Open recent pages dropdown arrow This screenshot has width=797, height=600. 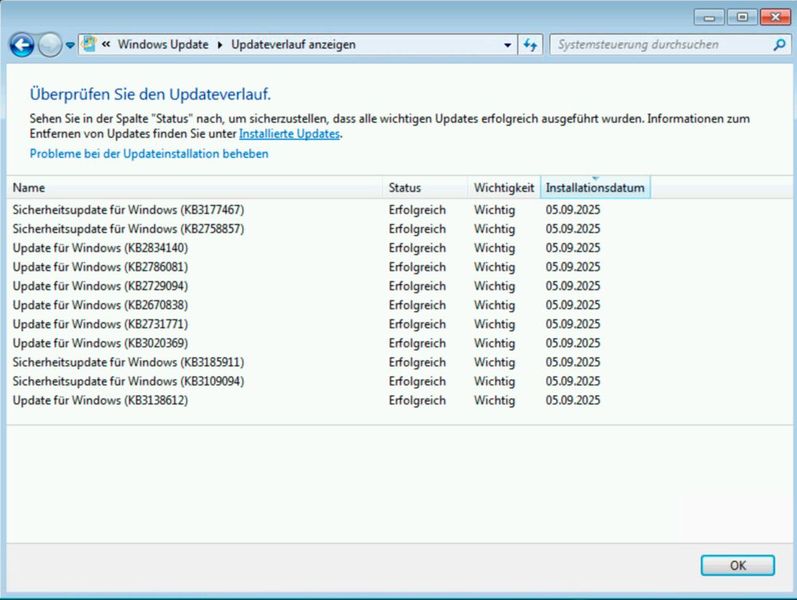coord(70,45)
